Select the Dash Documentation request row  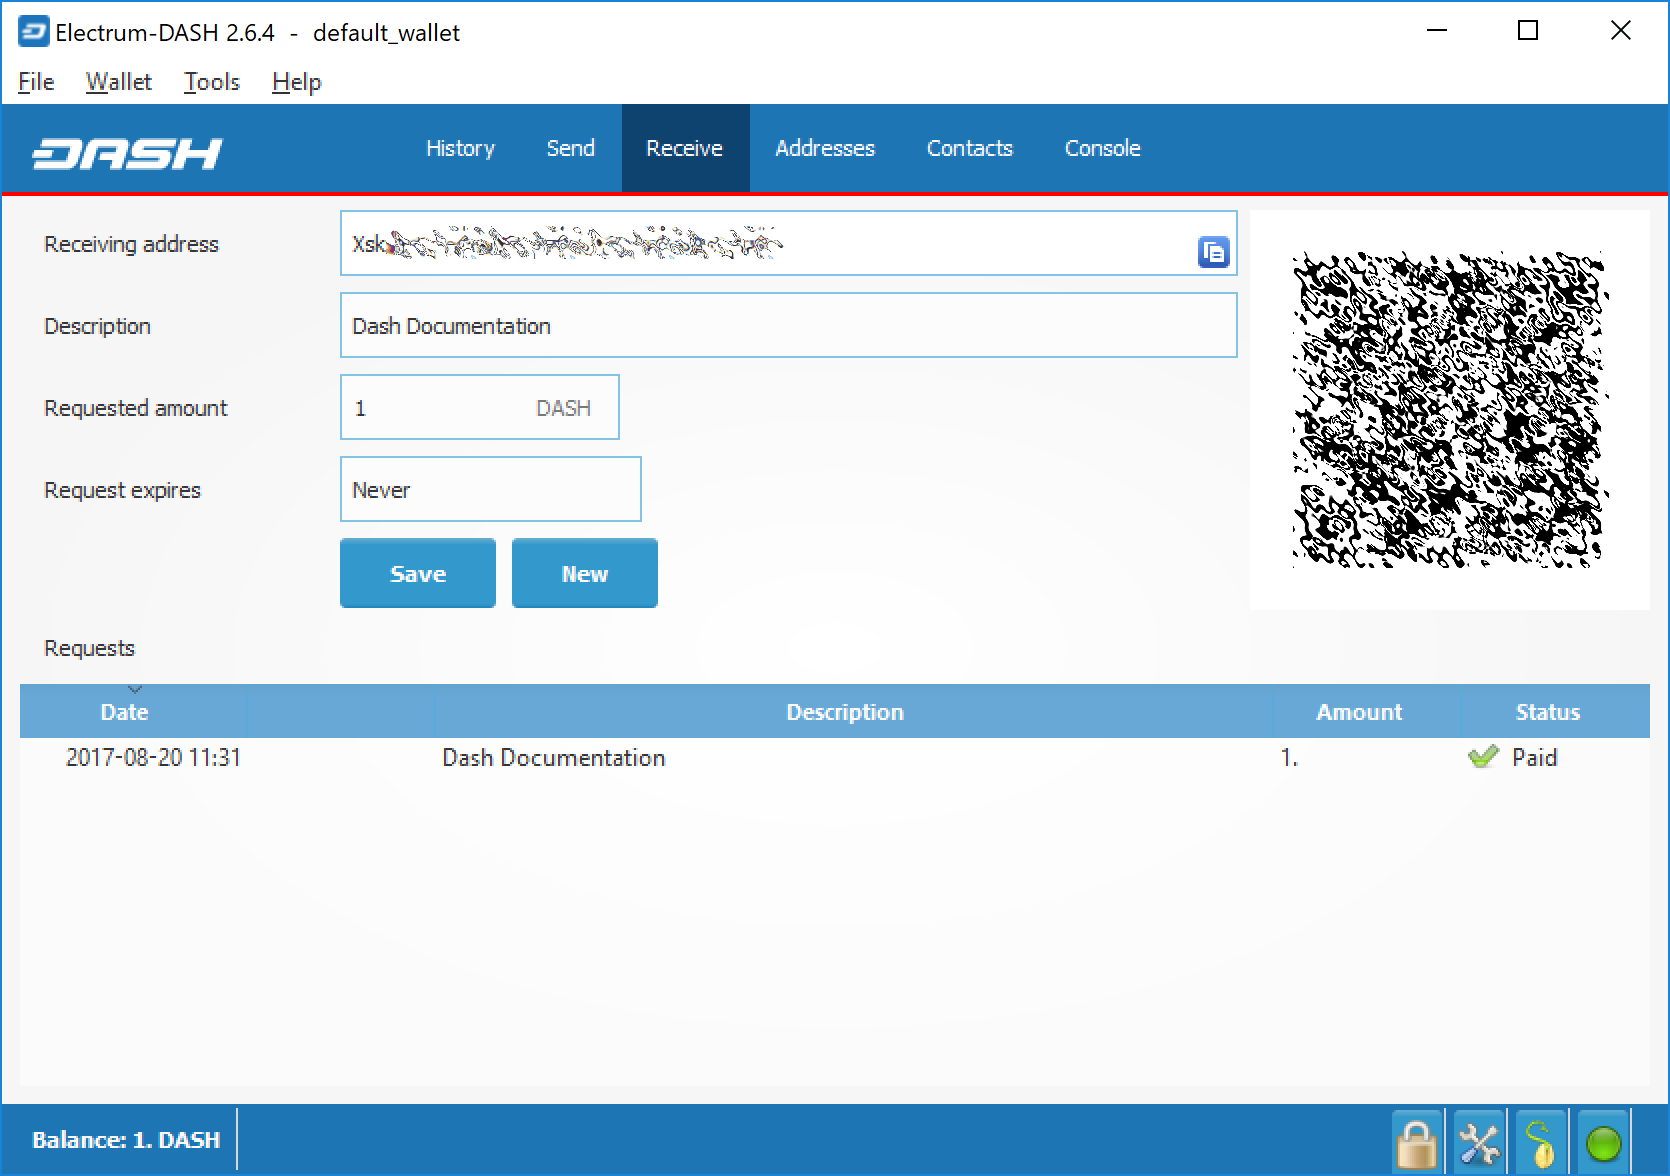coord(553,758)
